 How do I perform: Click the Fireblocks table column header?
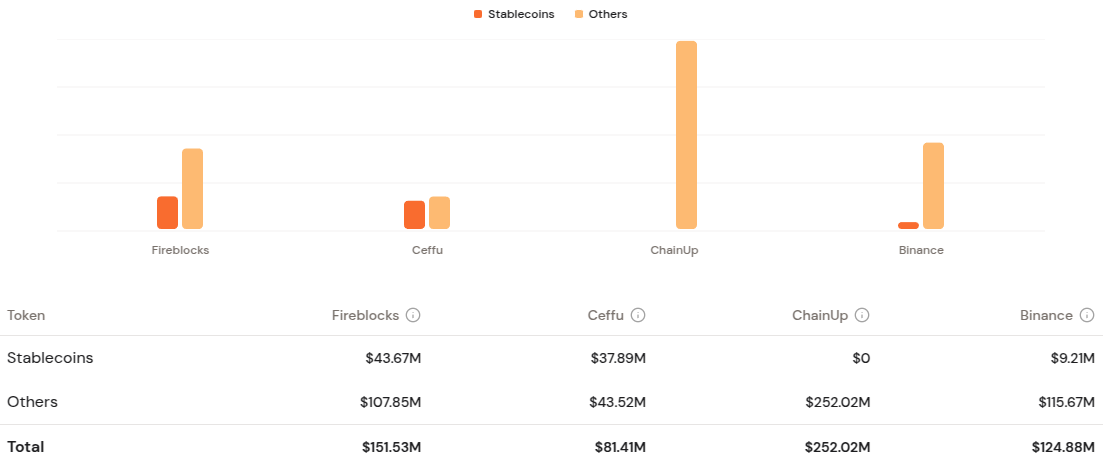[365, 315]
